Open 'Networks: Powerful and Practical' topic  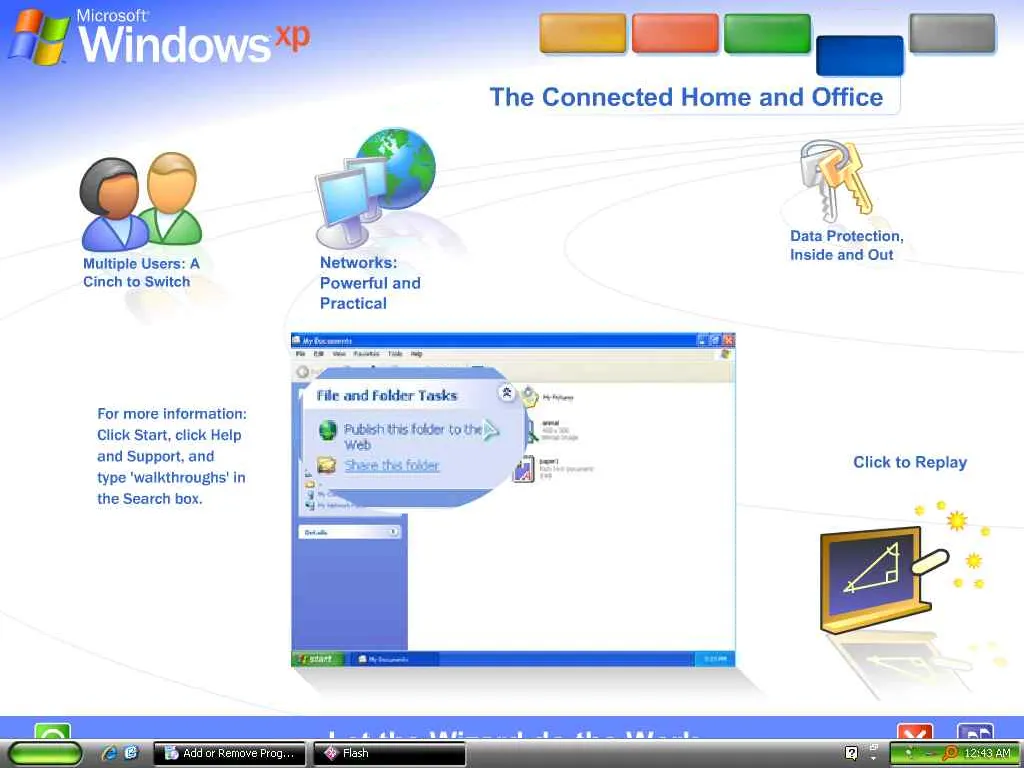pyautogui.click(x=370, y=283)
